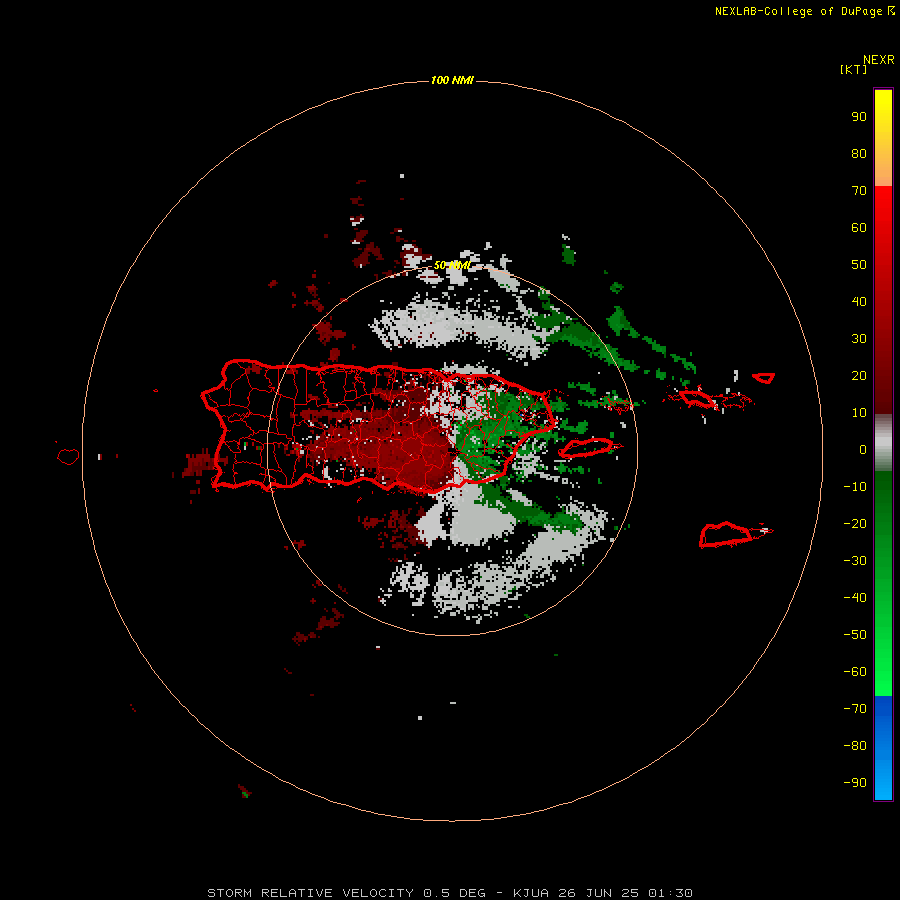Screen dimensions: 900x900
Task: Click the -40 value on the velocity scale
Action: [855, 598]
